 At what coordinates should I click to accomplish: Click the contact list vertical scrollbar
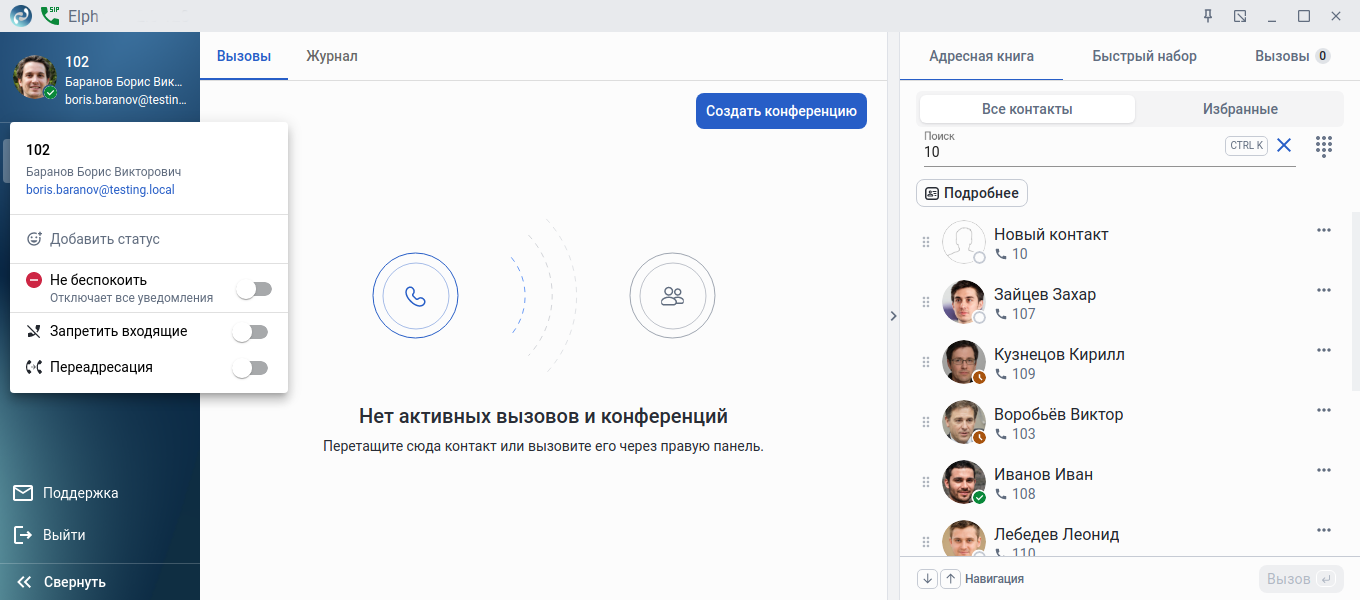(x=1355, y=300)
